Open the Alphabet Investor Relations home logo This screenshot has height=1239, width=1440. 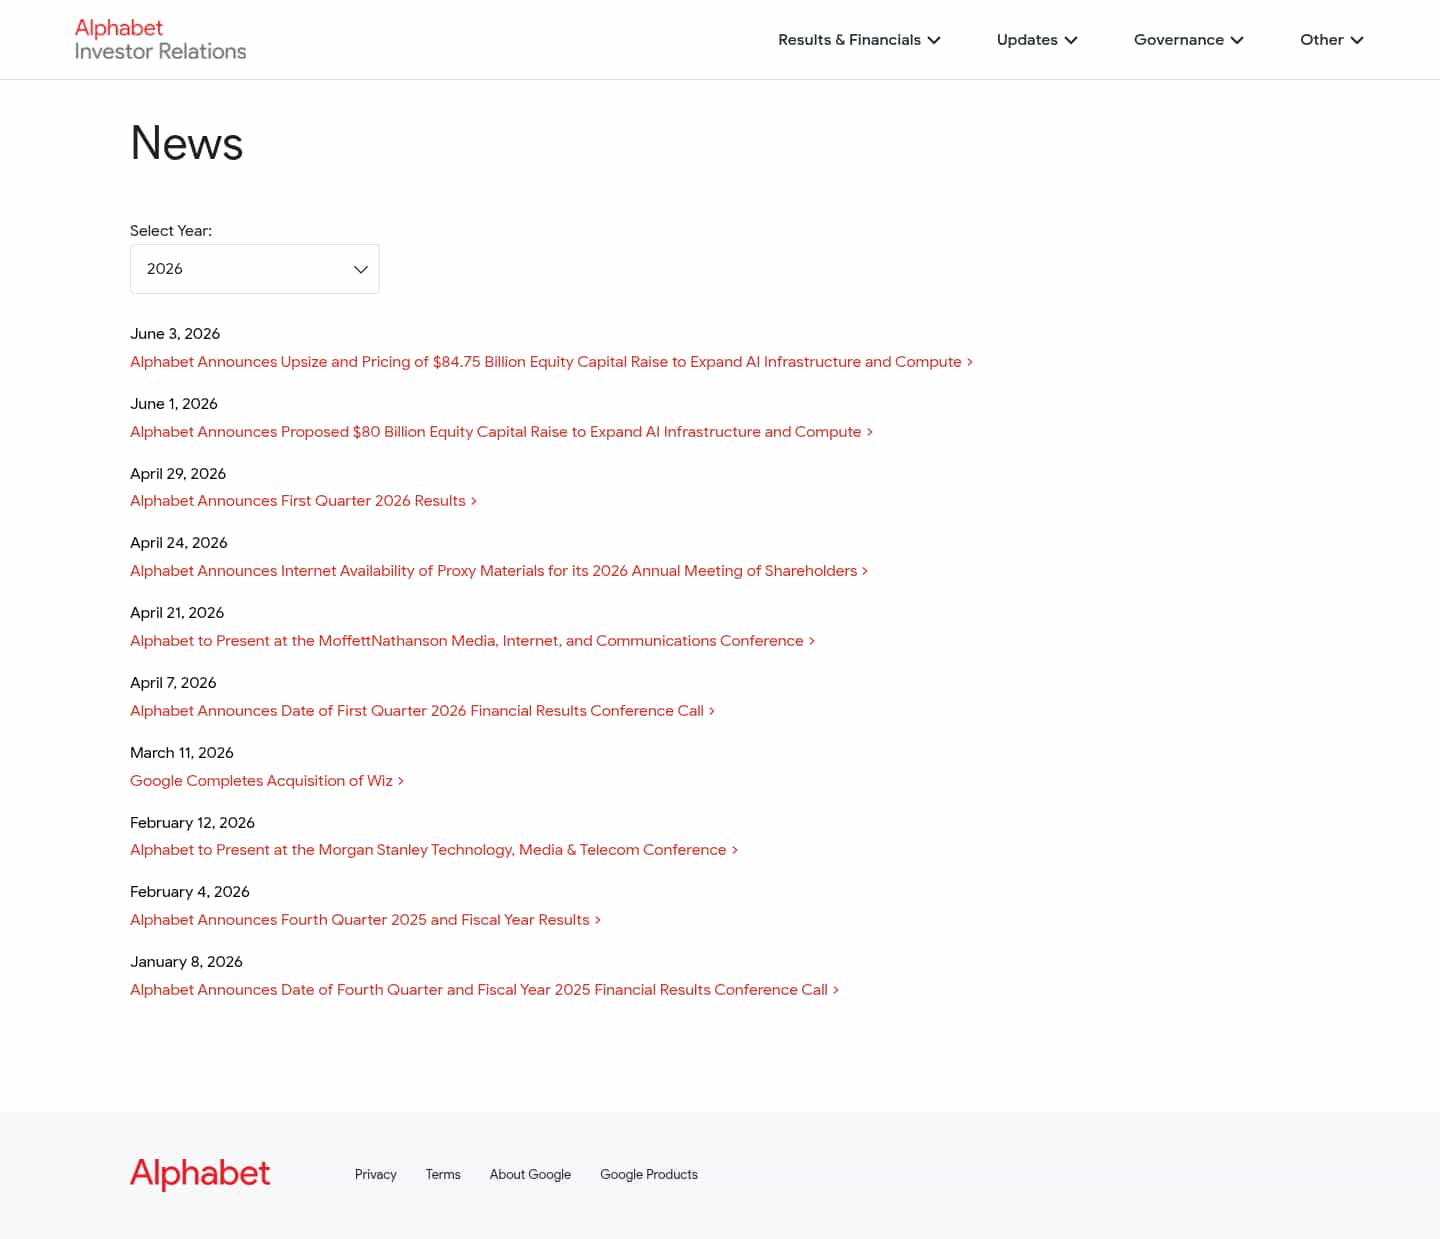click(x=160, y=40)
